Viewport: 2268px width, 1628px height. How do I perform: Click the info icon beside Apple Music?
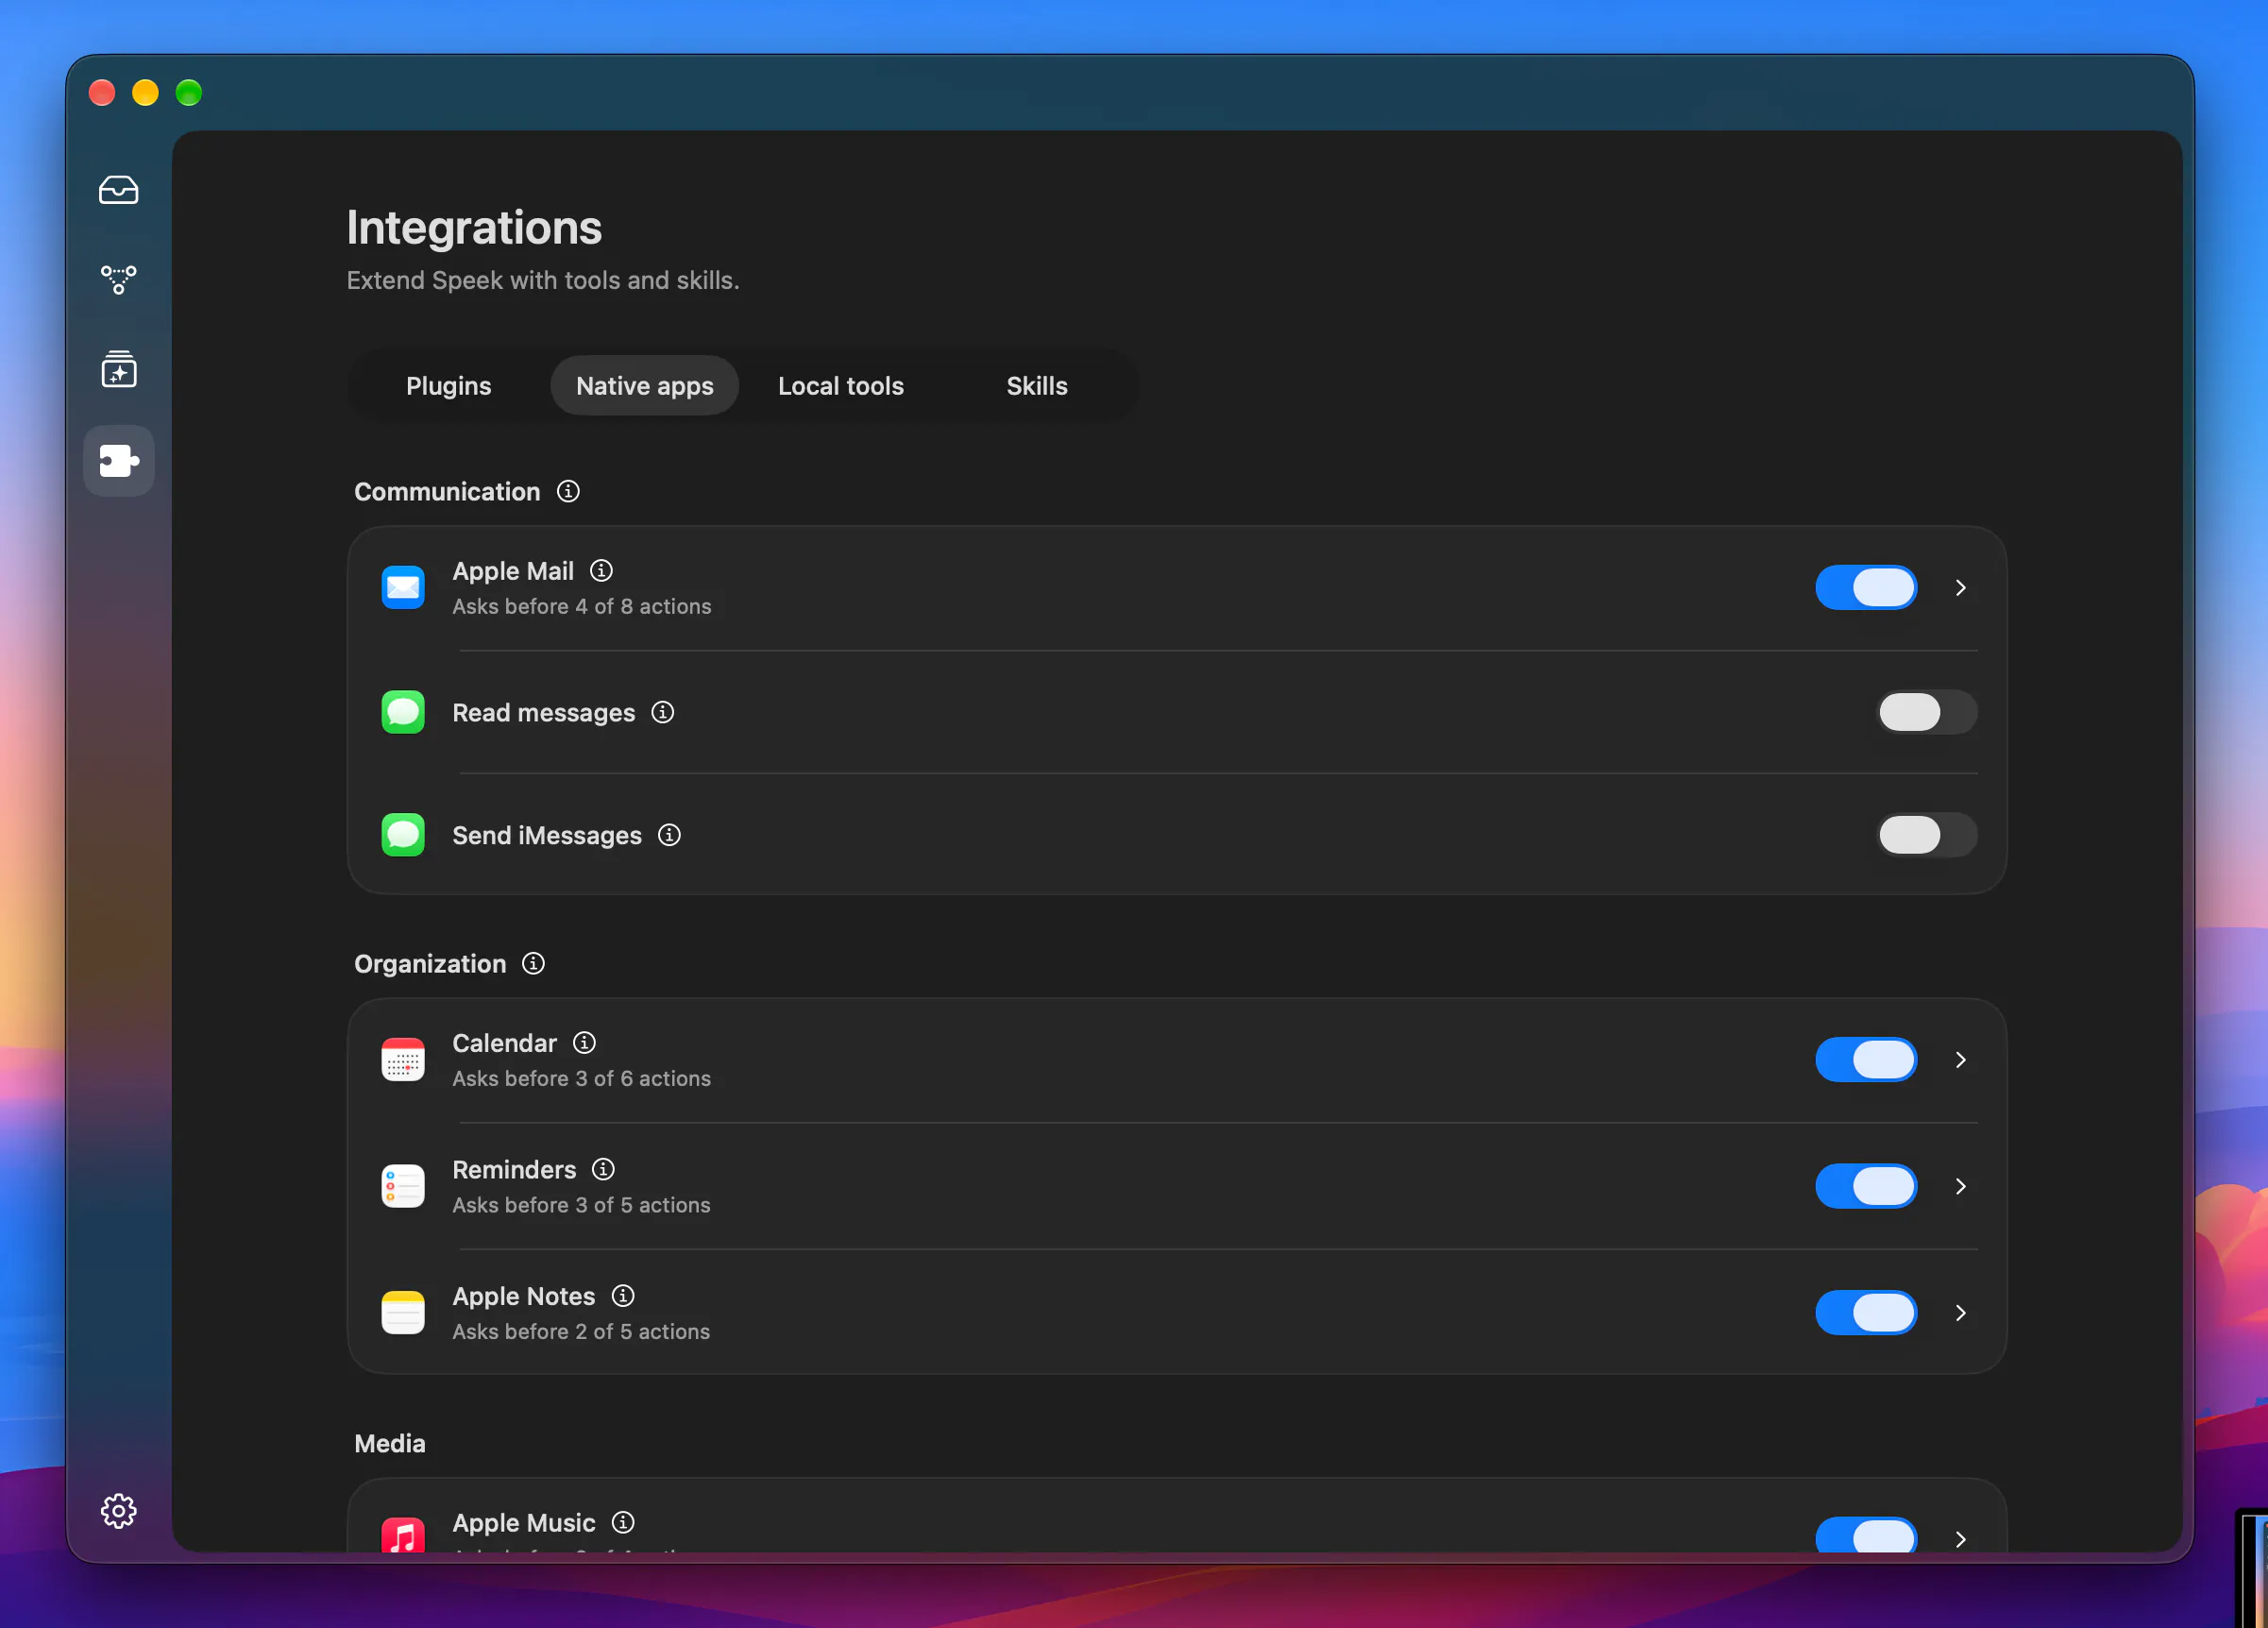623,1522
